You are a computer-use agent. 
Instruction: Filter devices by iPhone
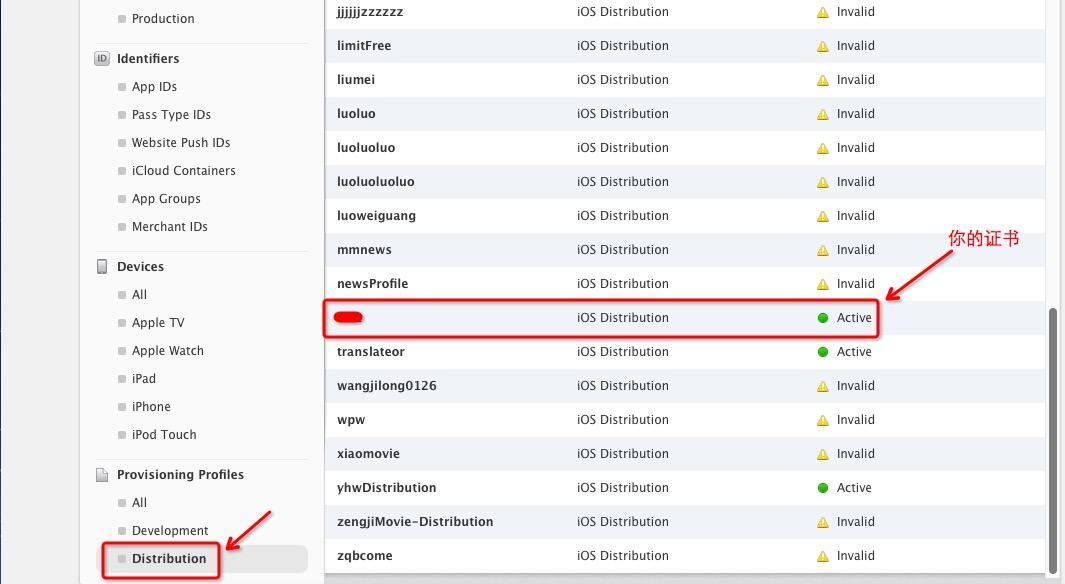[151, 406]
